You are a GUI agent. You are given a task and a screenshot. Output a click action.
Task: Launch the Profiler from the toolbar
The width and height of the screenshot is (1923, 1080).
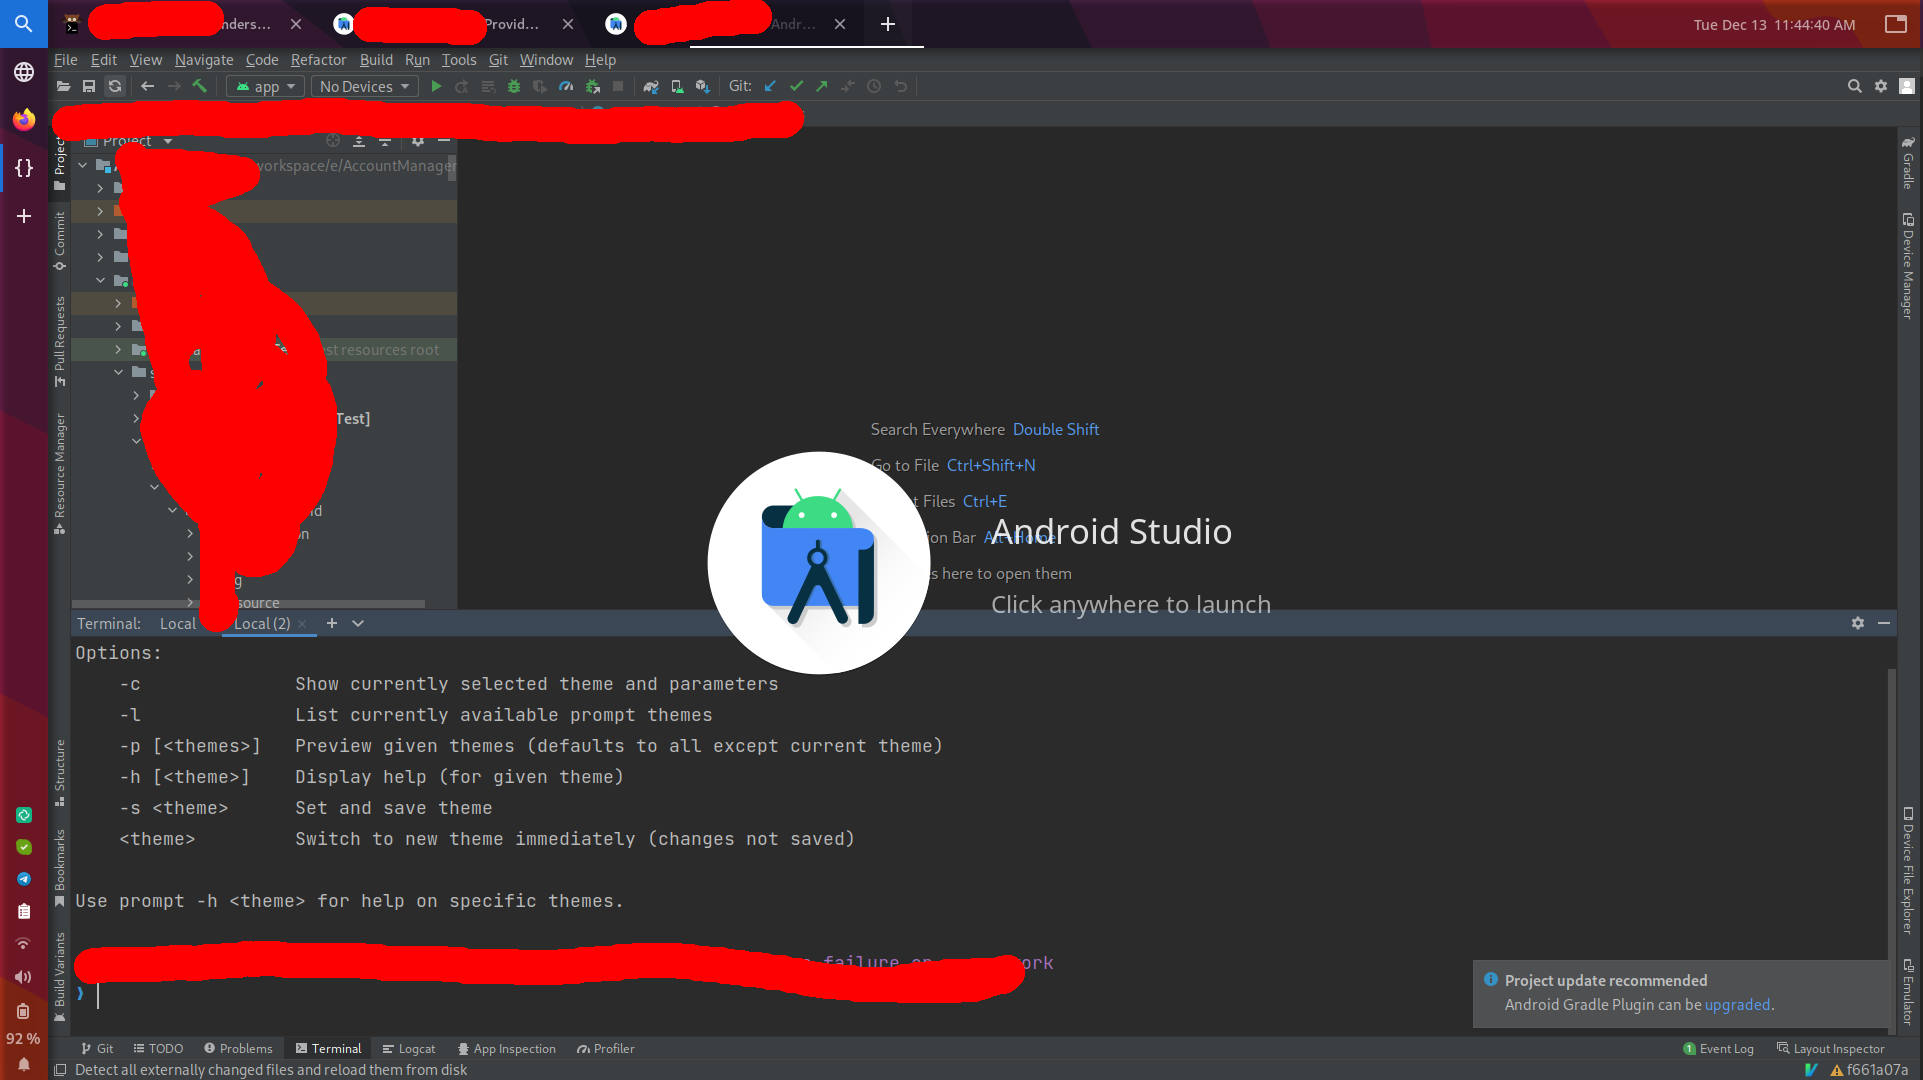tap(566, 86)
